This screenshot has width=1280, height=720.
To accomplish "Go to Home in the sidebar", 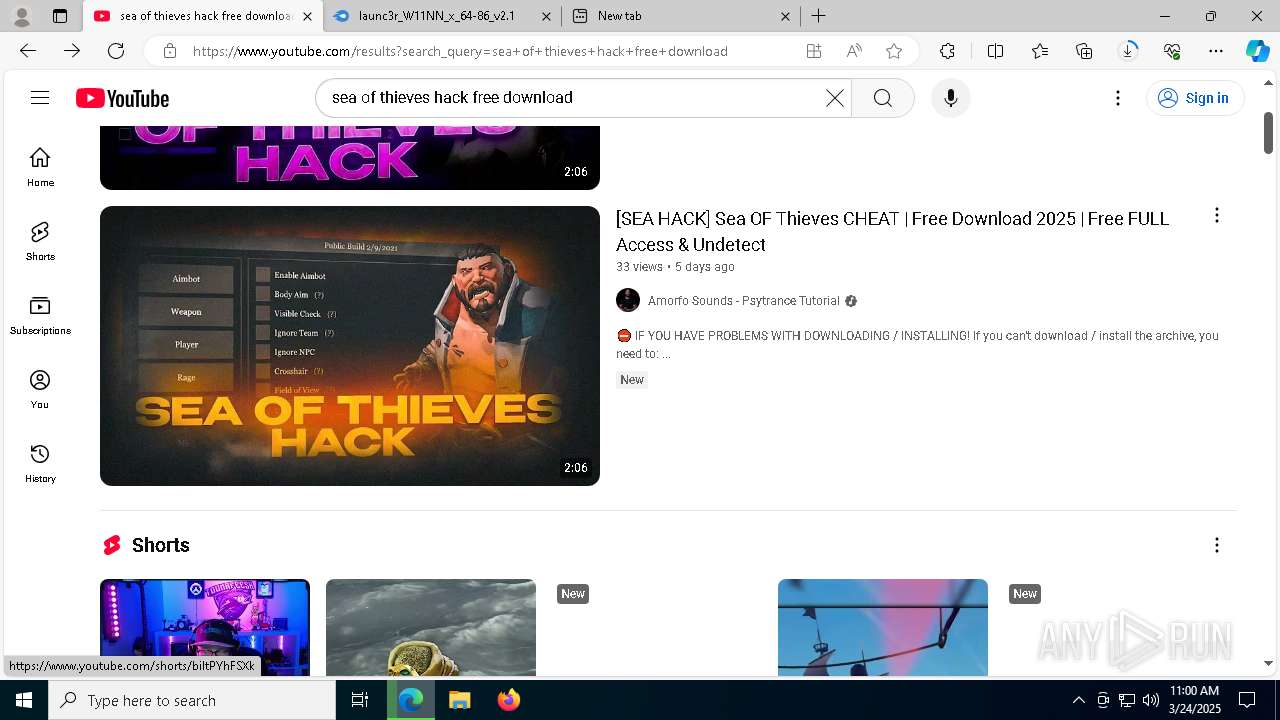I will 40,167.
